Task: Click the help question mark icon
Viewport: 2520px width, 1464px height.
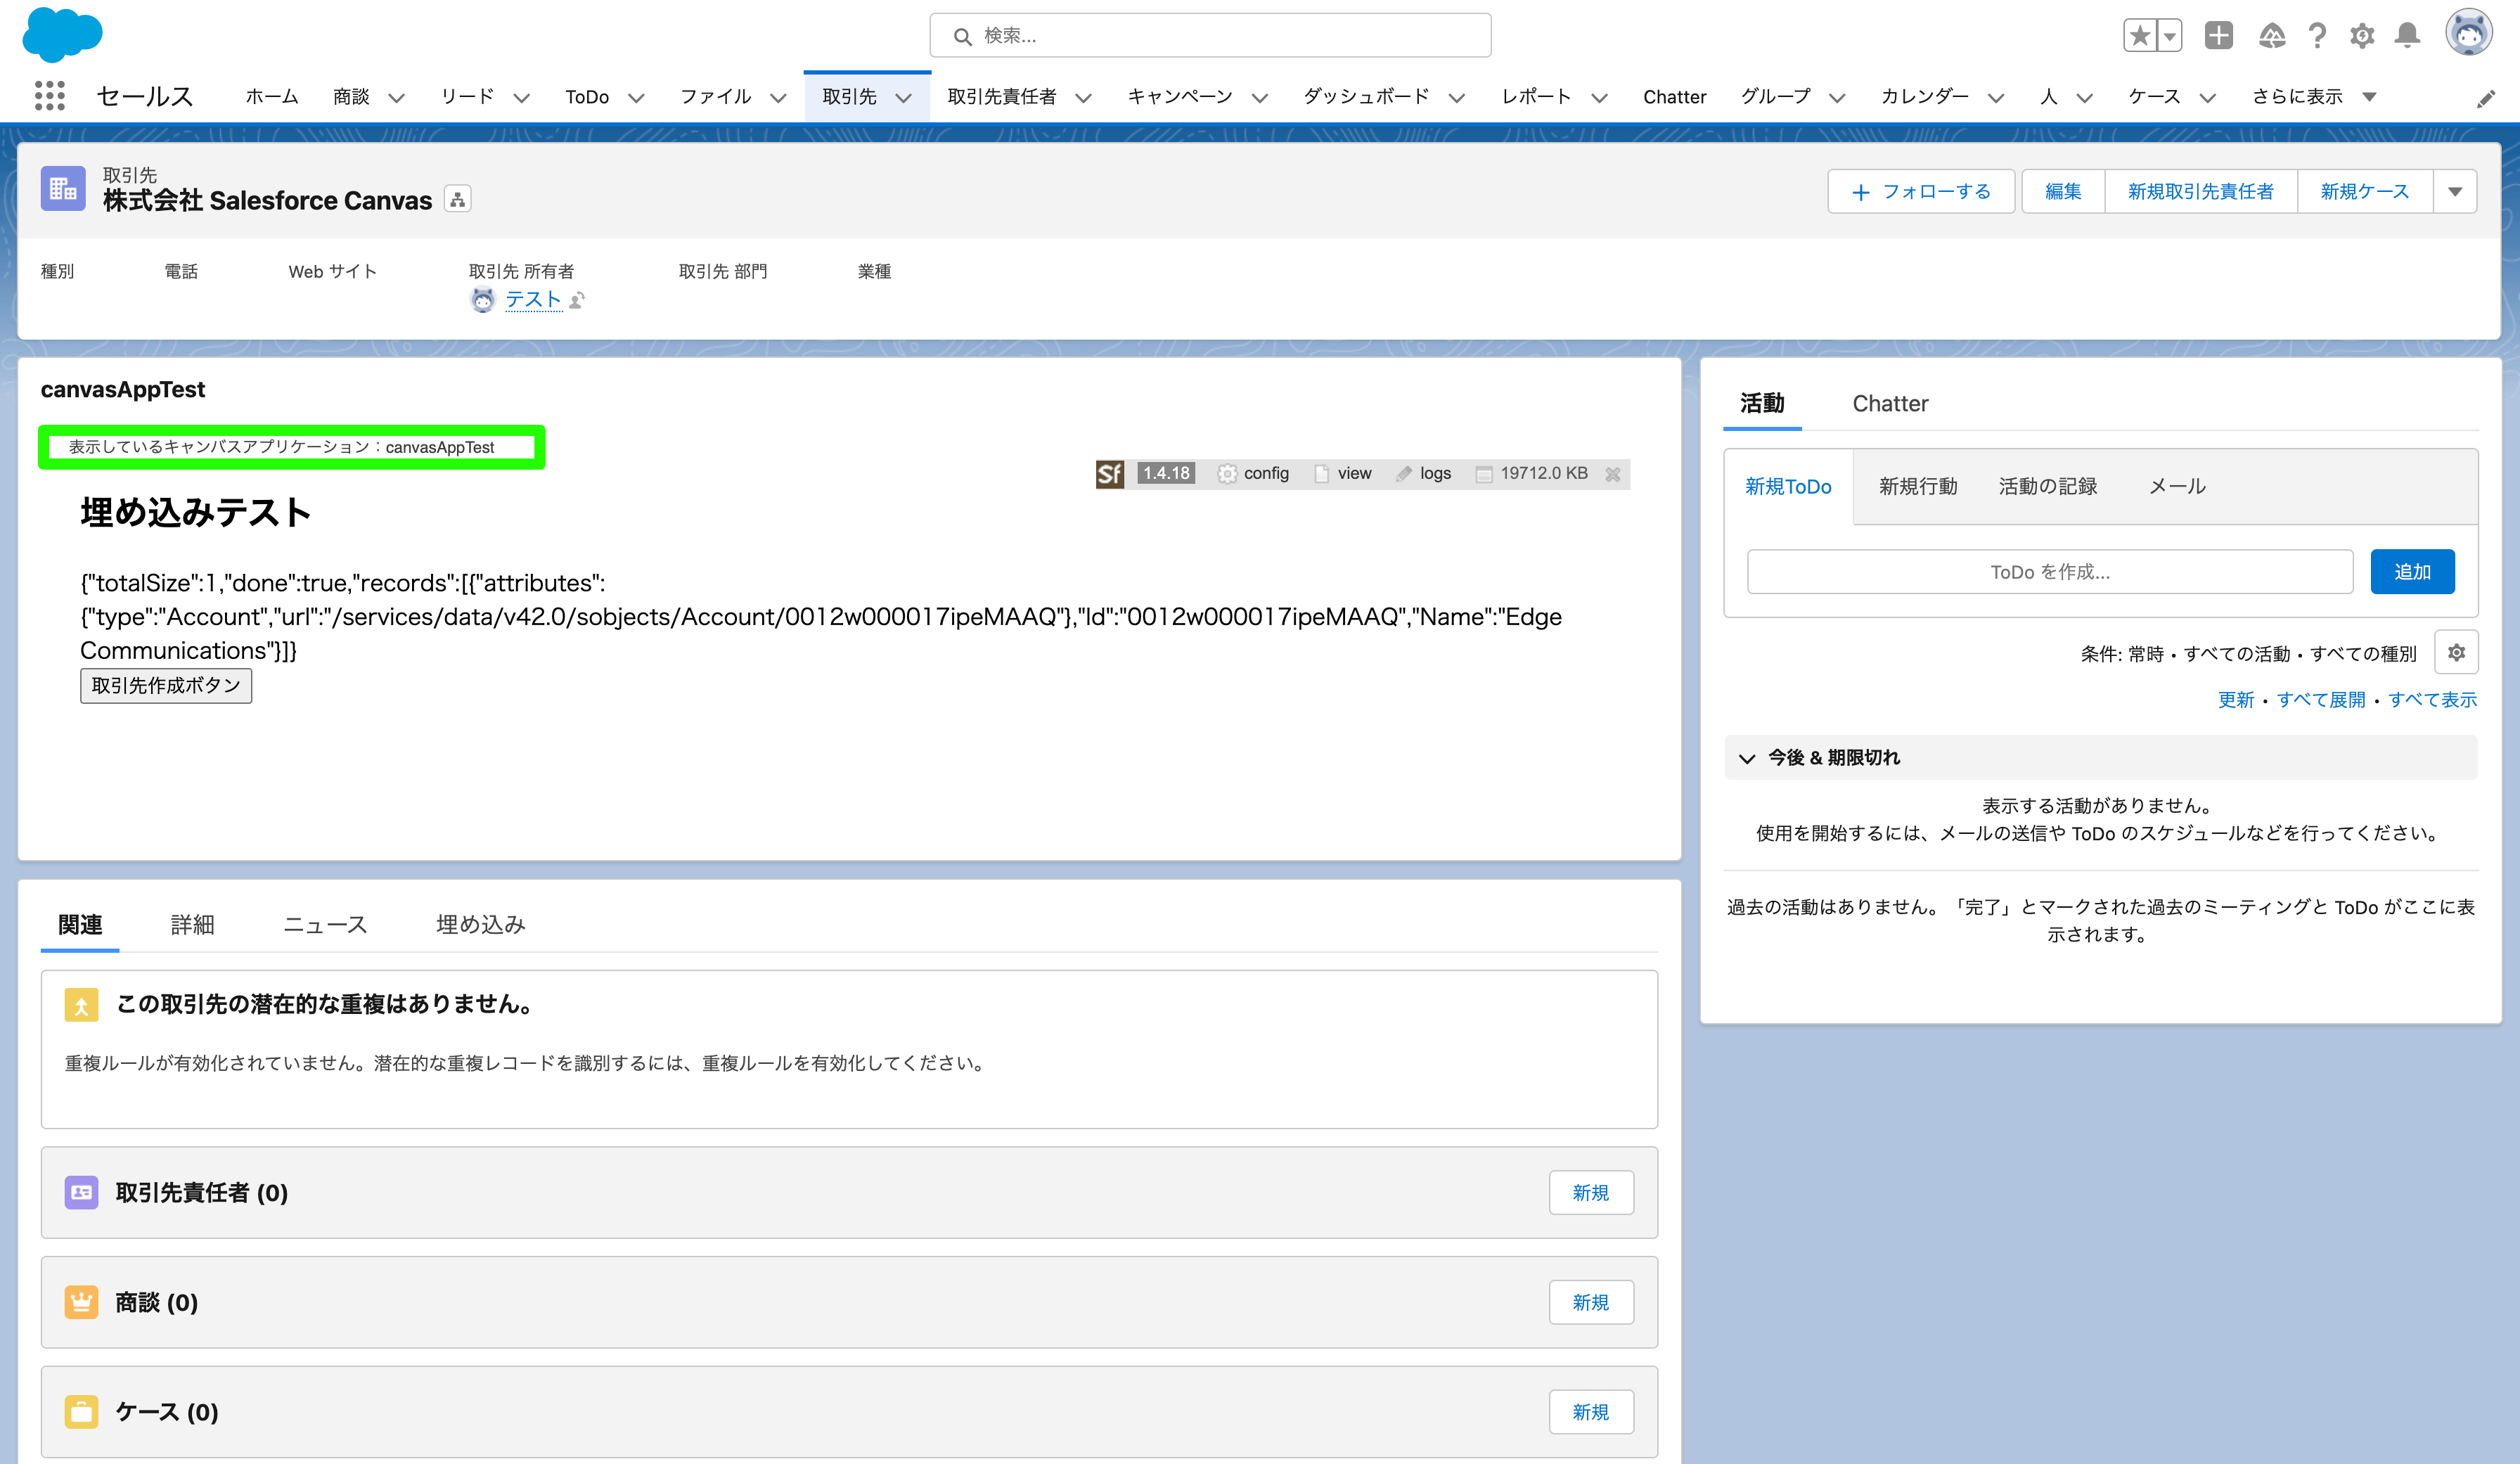Action: (x=2317, y=35)
